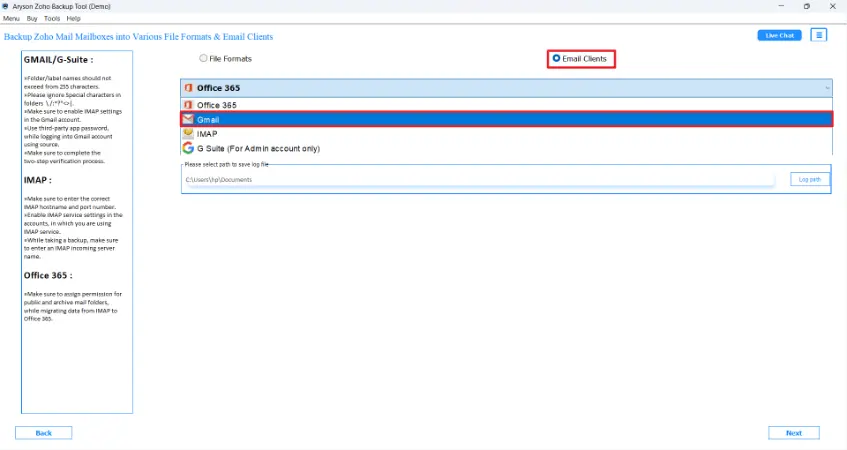Image resolution: width=847 pixels, height=450 pixels.
Task: Click the 'Backup Zoho Mail Mailboxes' title text
Action: point(138,37)
